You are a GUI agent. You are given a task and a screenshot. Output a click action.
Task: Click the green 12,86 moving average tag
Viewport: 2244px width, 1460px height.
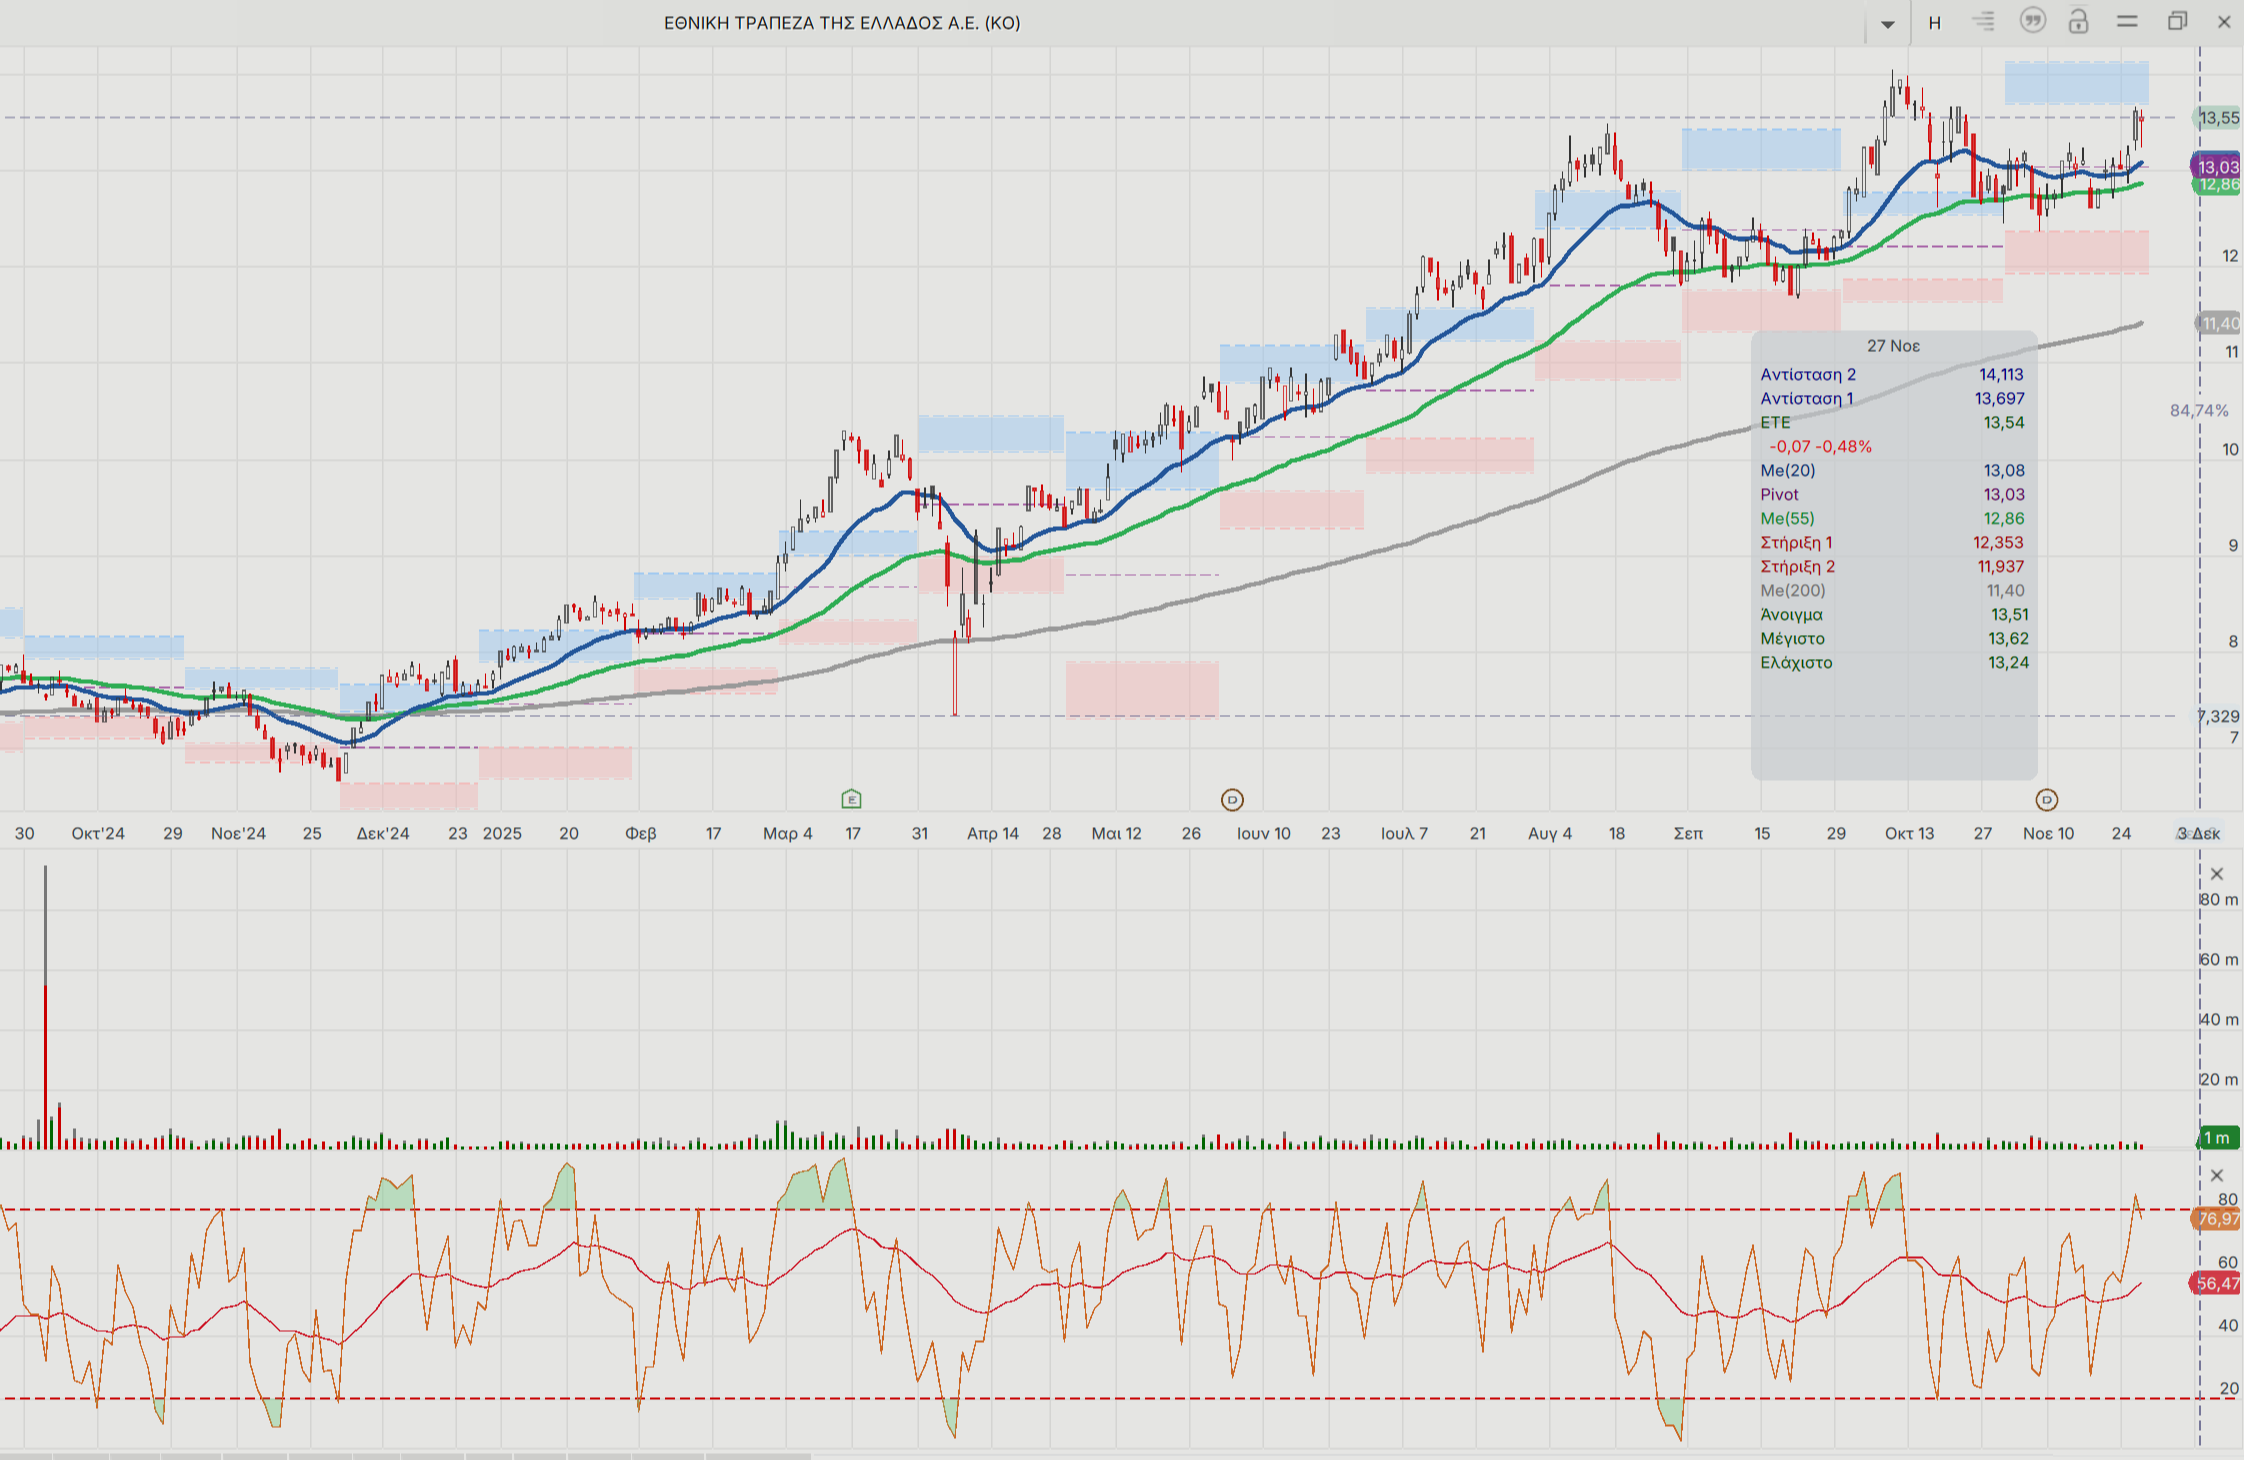click(x=2217, y=186)
